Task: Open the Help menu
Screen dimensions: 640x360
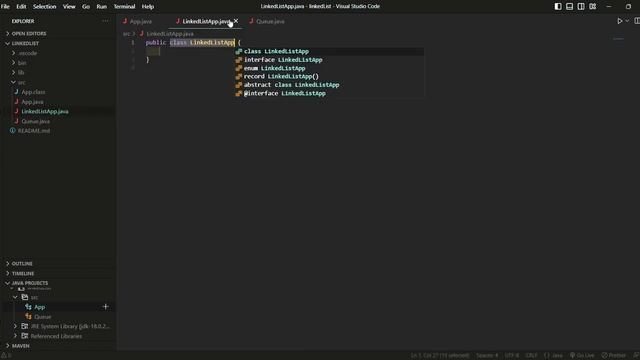Action: click(x=148, y=7)
